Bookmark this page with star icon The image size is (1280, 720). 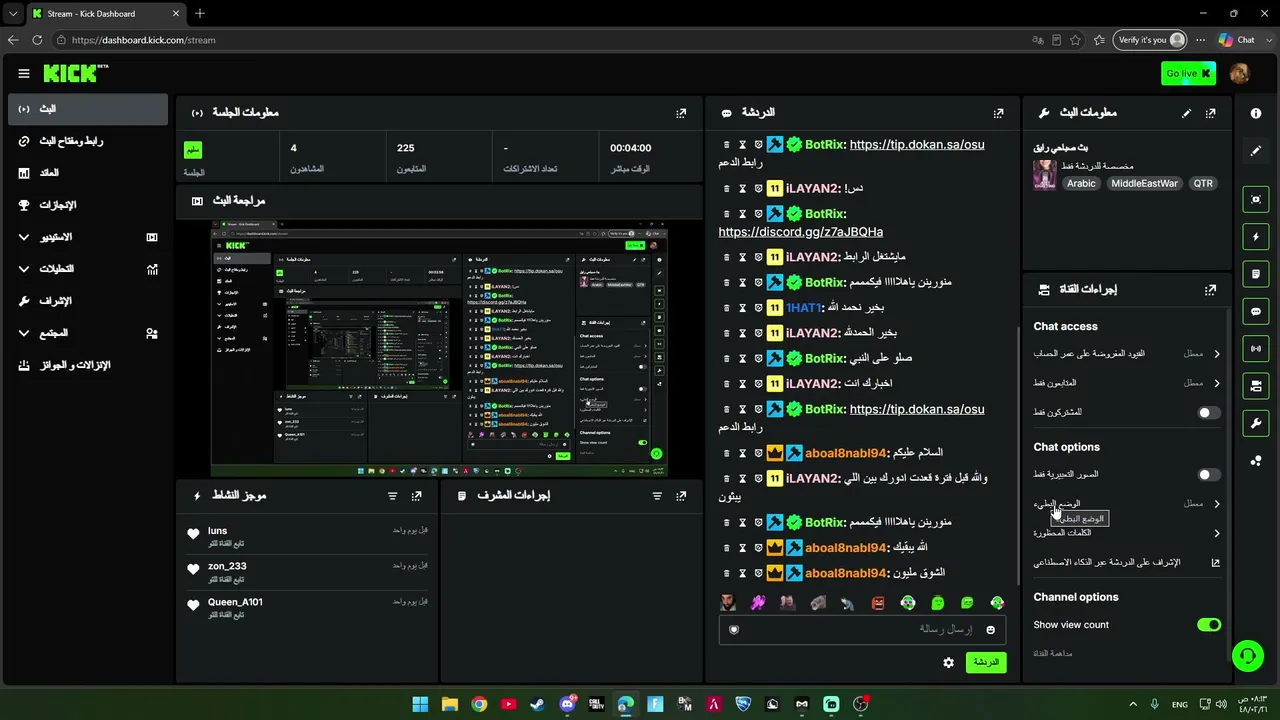click(x=1075, y=40)
